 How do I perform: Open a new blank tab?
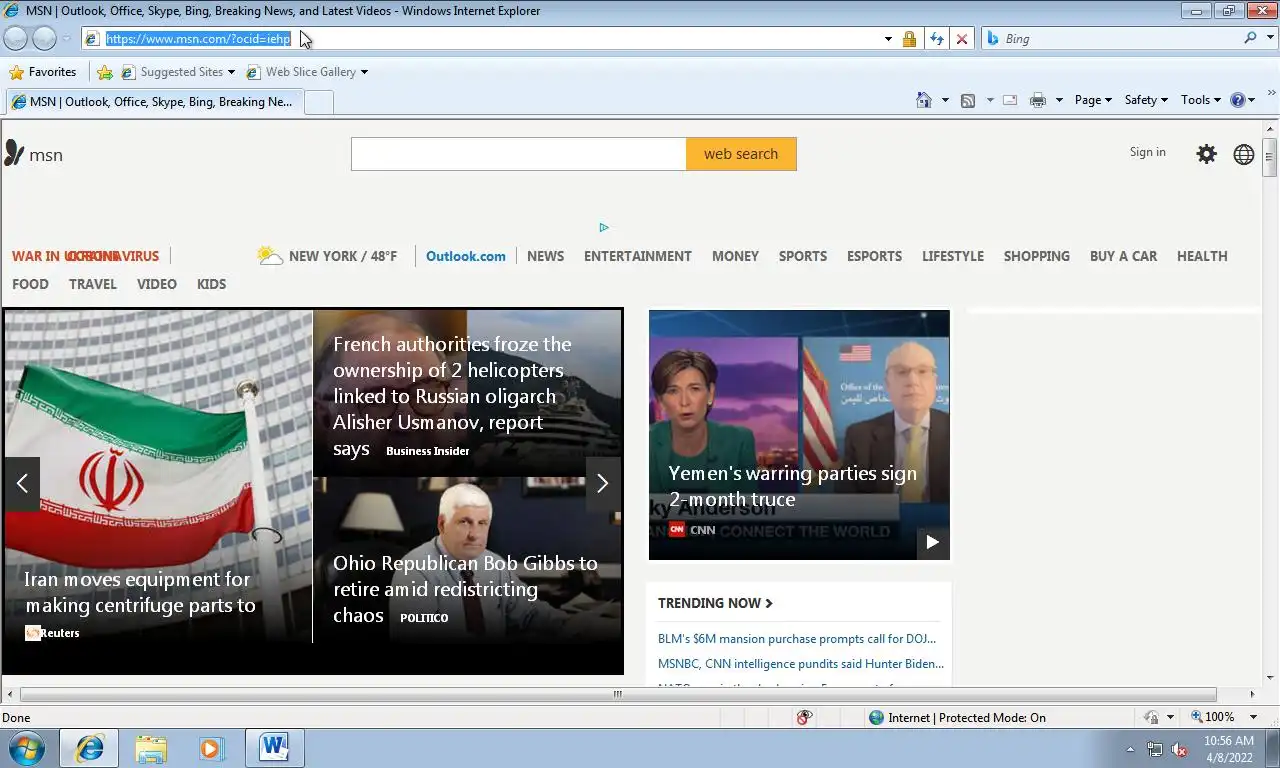coord(318,102)
